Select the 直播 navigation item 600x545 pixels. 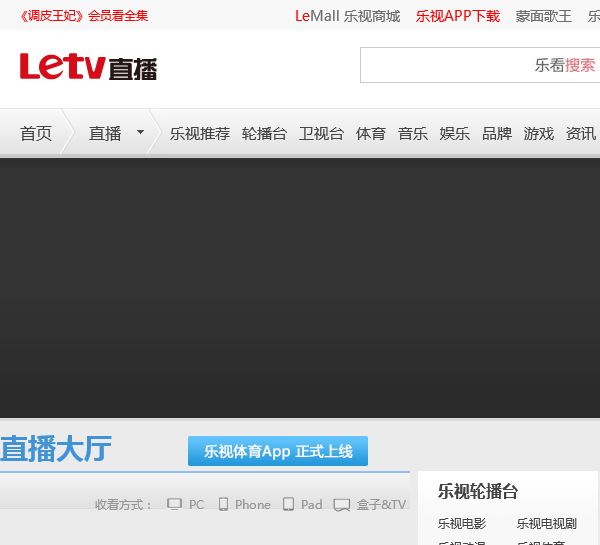[105, 134]
